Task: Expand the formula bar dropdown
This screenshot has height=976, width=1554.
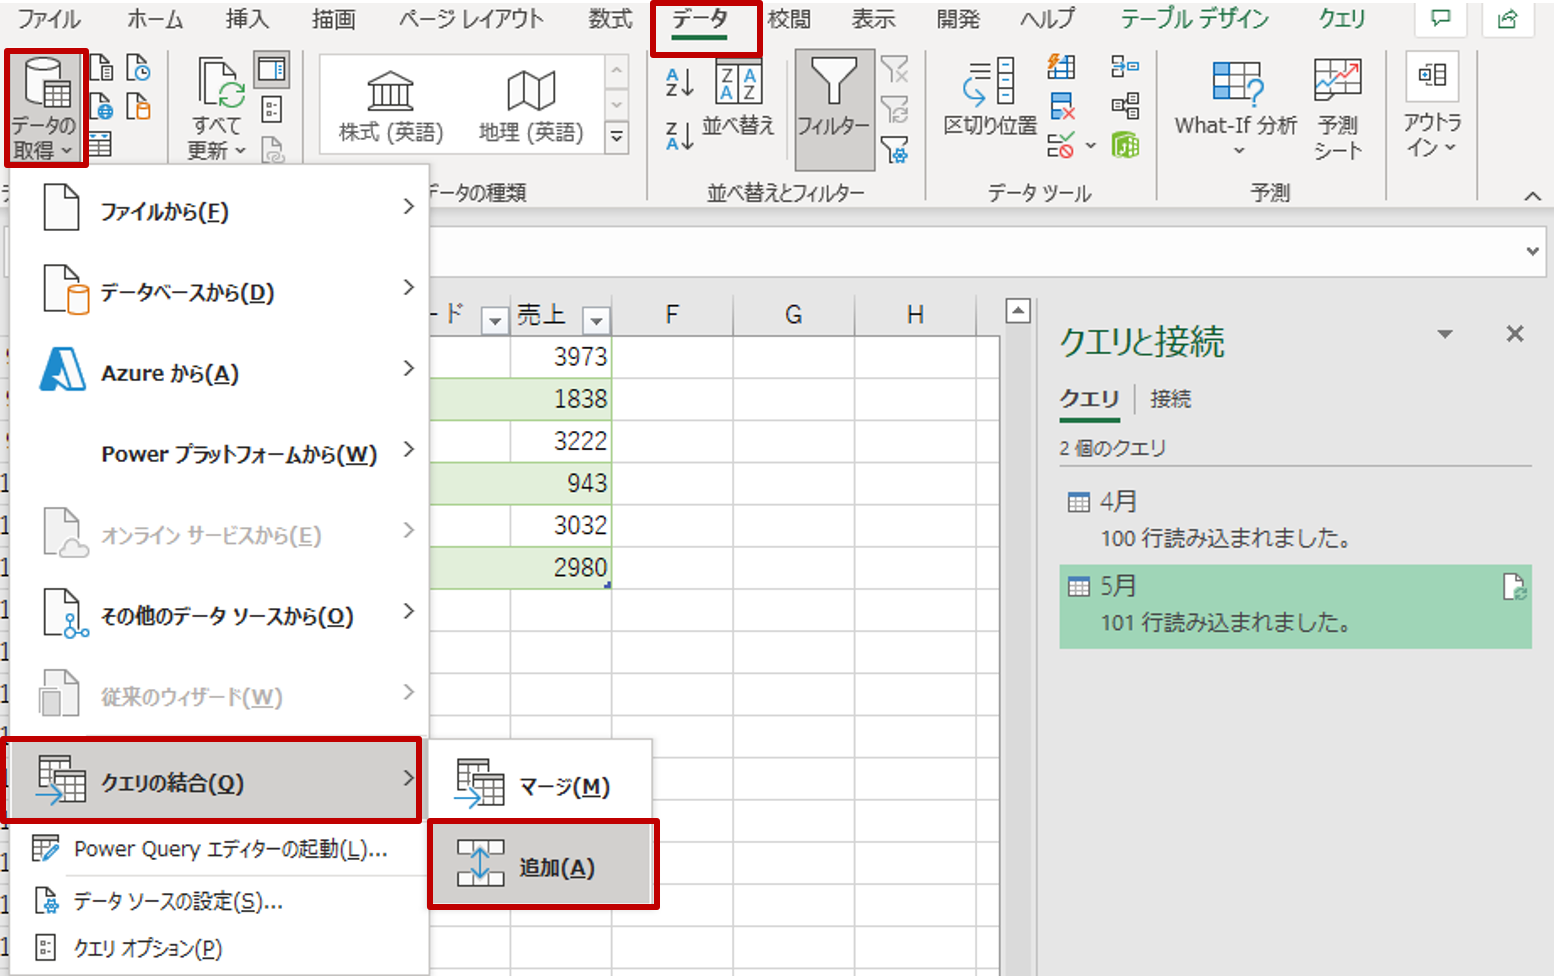Action: [1532, 252]
